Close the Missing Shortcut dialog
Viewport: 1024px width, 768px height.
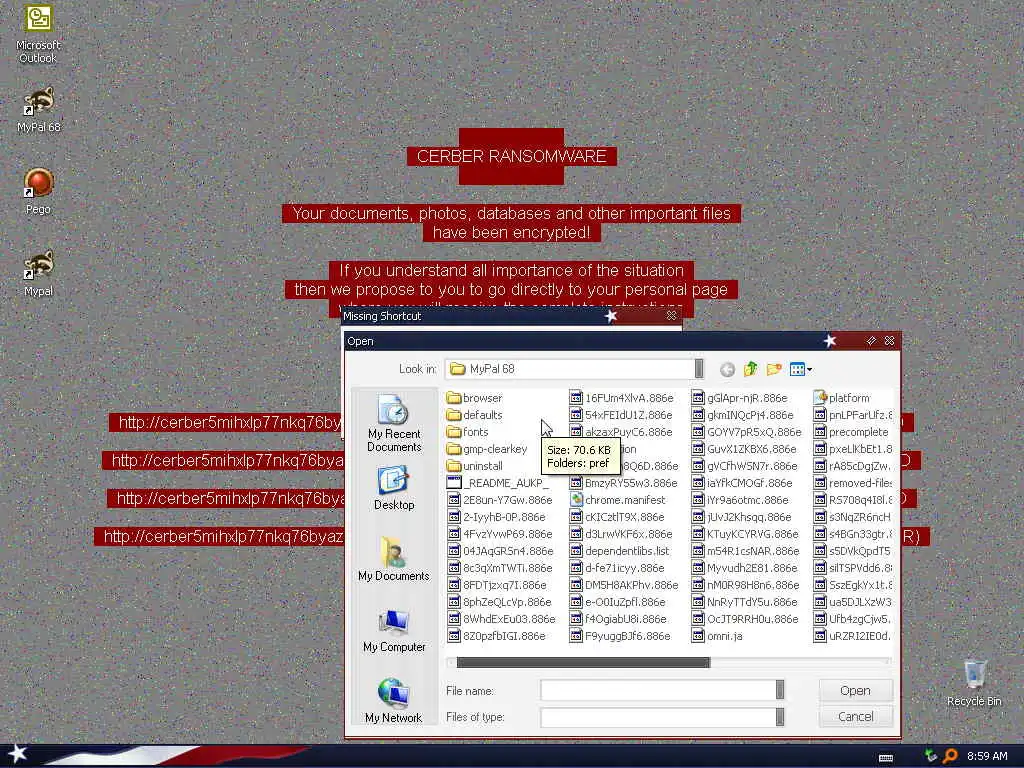click(x=671, y=316)
